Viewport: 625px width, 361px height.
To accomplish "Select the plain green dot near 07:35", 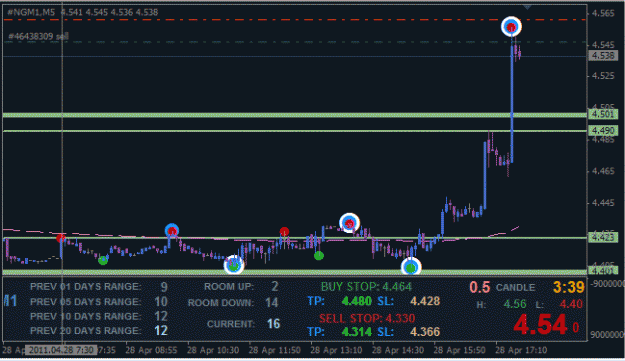I will (x=103, y=261).
